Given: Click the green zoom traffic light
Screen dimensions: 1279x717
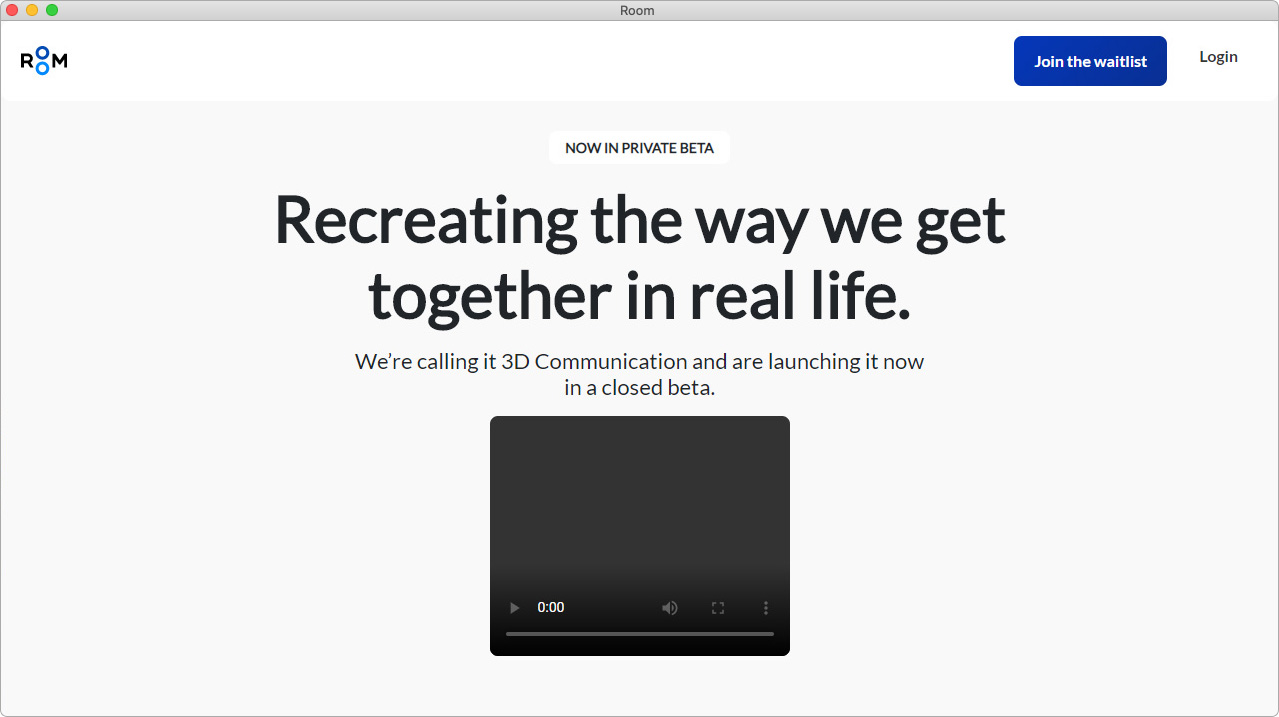Looking at the screenshot, I should (x=52, y=10).
